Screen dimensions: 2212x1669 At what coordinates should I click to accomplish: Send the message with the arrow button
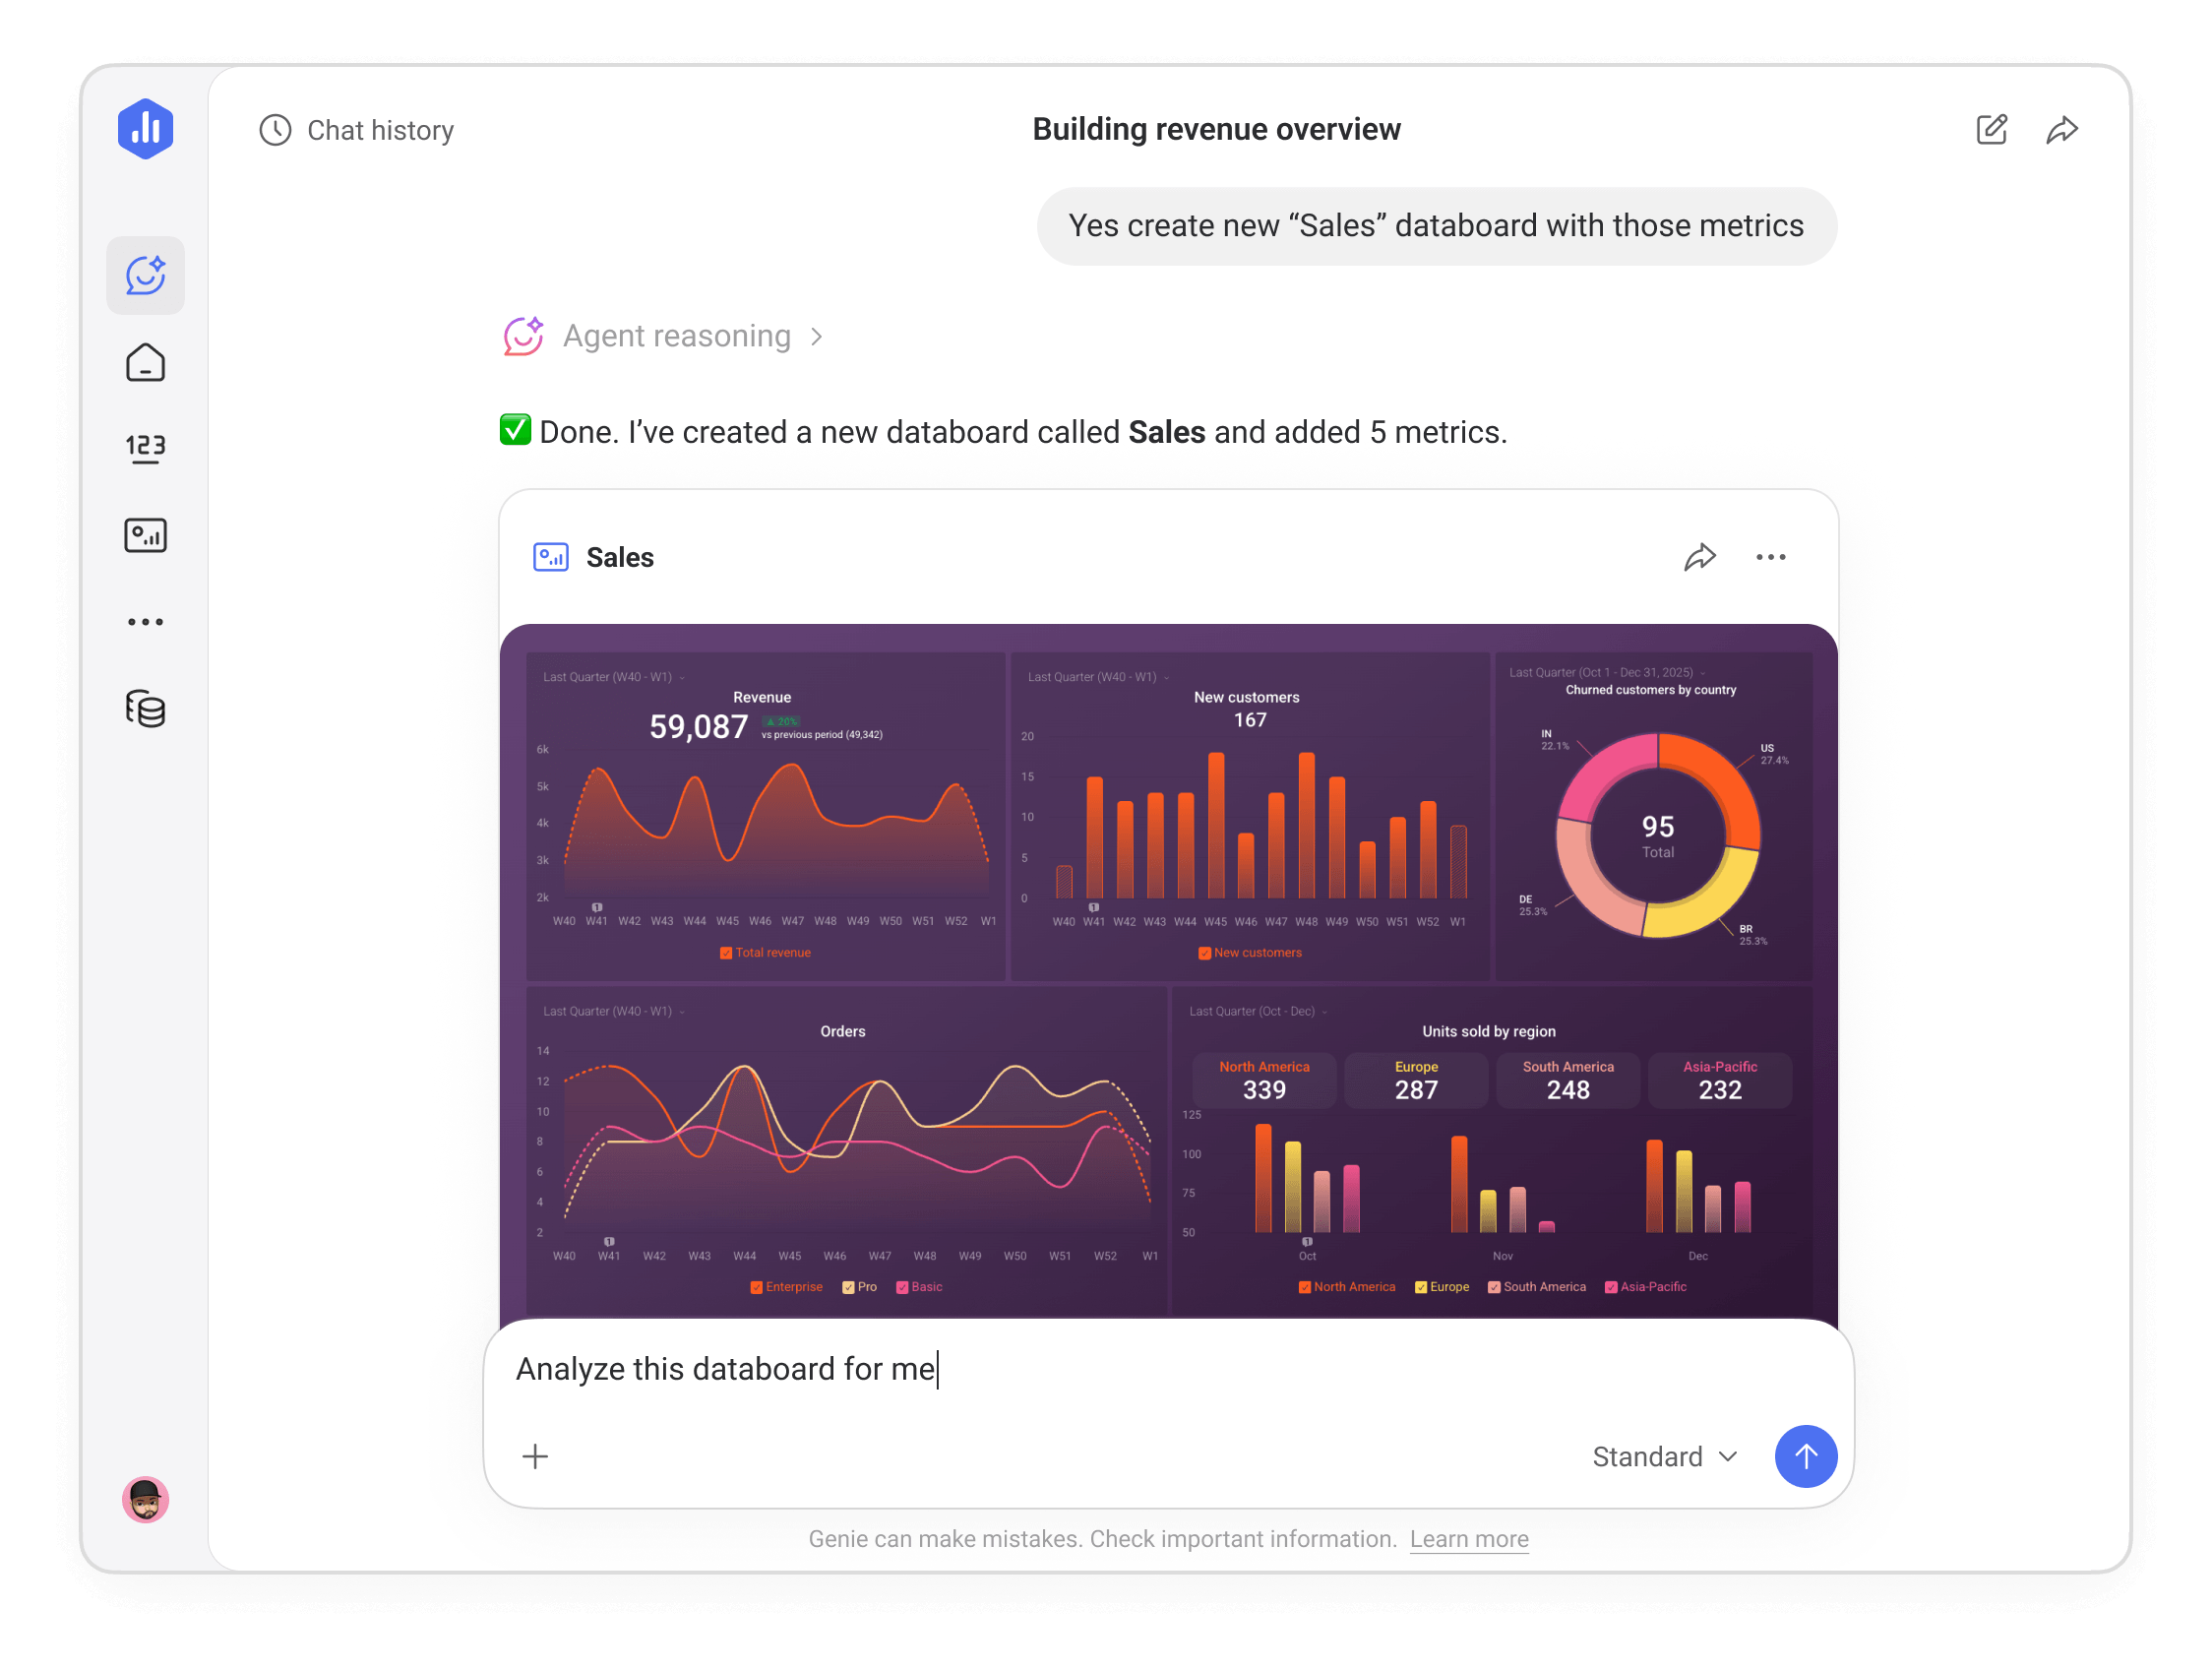tap(1806, 1457)
